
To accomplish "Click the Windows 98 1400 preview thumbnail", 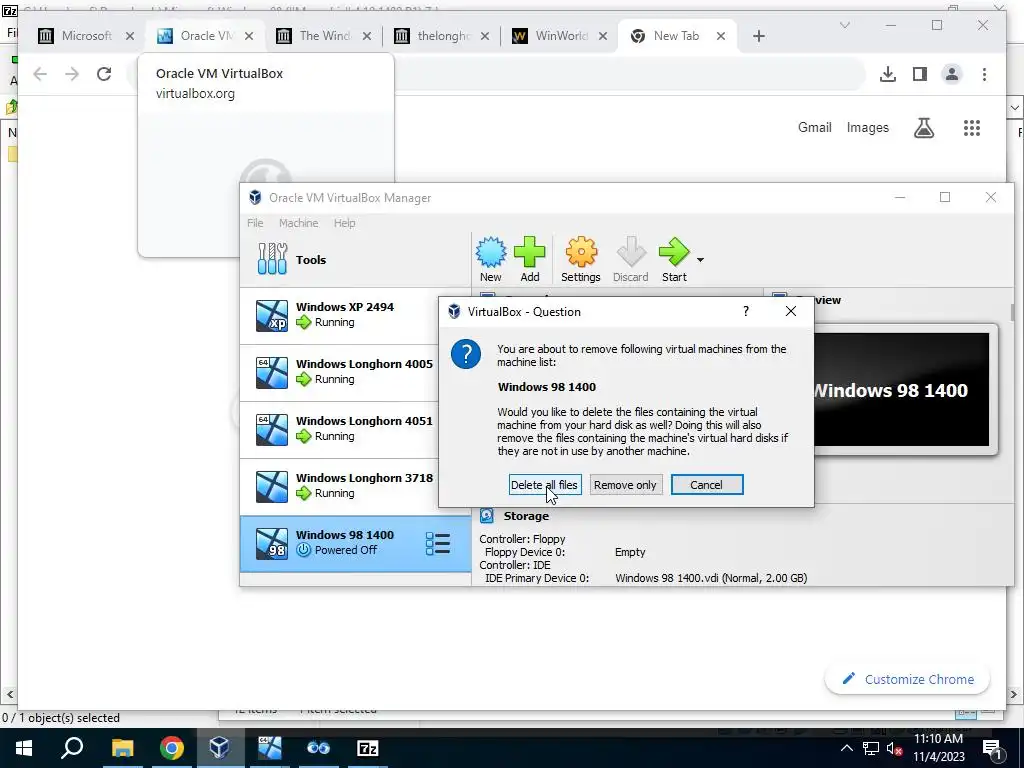I will pyautogui.click(x=901, y=390).
